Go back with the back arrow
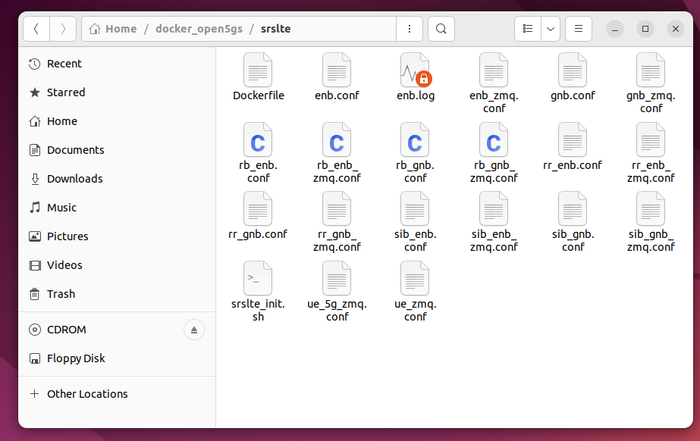The height and width of the screenshot is (441, 700). (37, 29)
